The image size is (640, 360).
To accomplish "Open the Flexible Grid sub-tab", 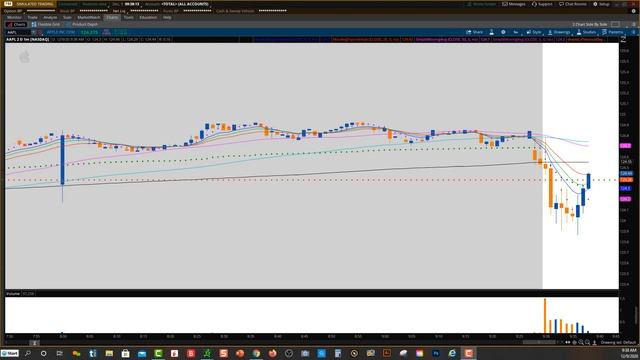I will click(46, 24).
